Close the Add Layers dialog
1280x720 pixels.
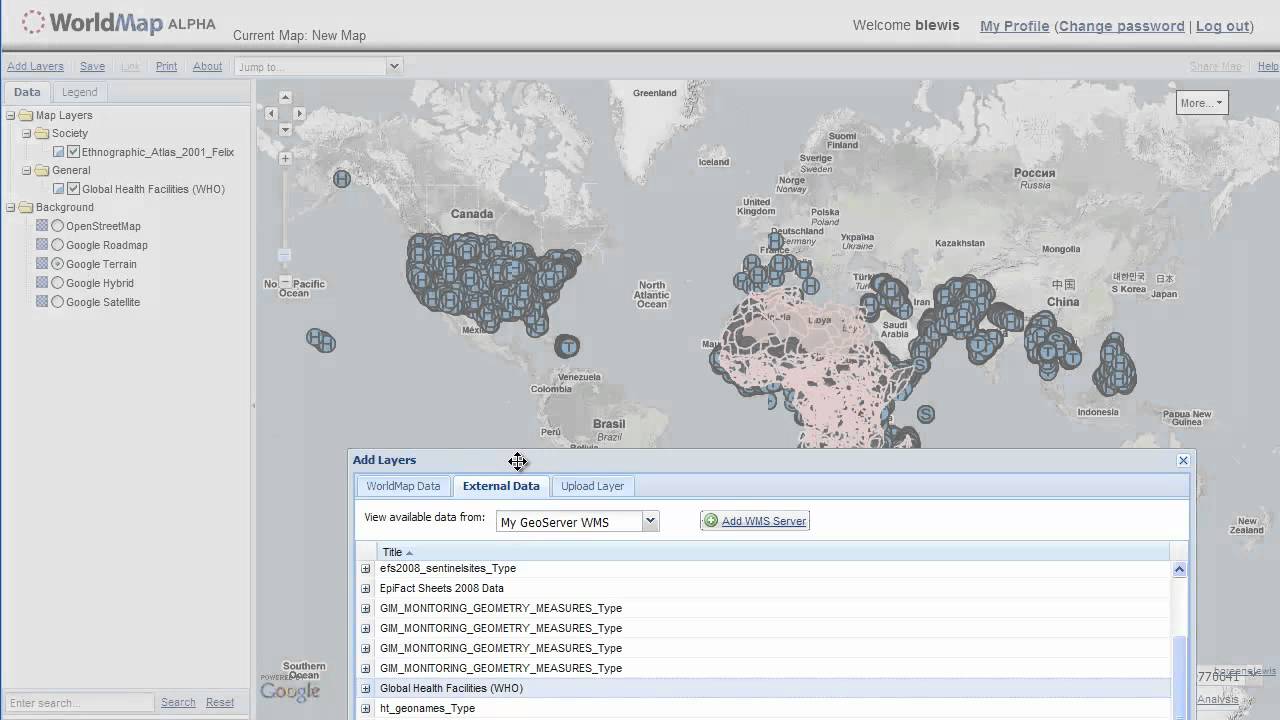(1183, 460)
